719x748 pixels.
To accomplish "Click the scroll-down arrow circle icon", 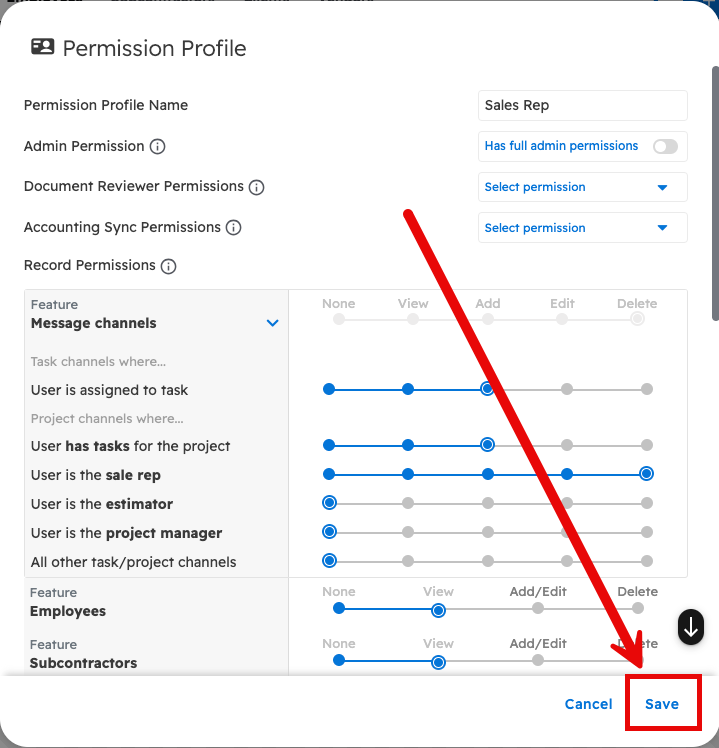I will point(691,627).
